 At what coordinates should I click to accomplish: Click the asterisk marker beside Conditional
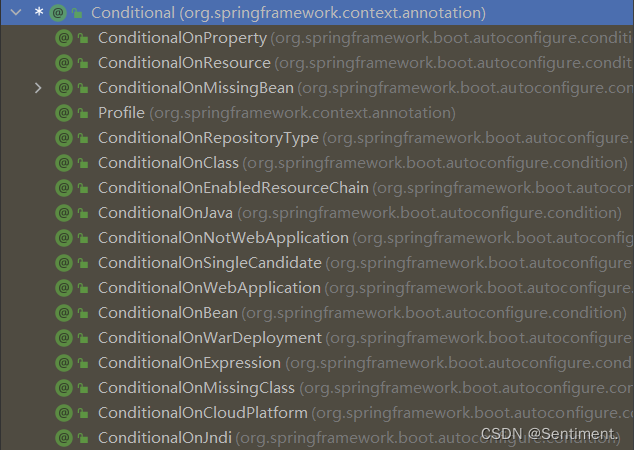39,12
